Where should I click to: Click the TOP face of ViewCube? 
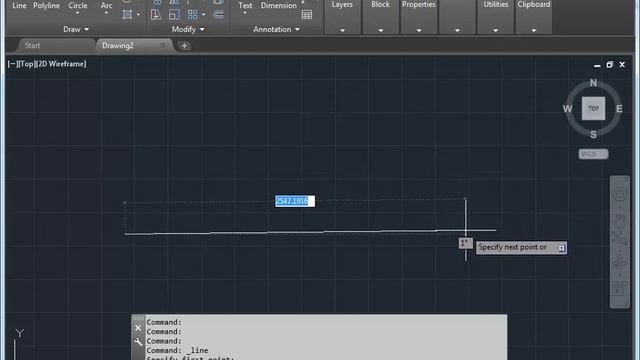click(x=593, y=108)
